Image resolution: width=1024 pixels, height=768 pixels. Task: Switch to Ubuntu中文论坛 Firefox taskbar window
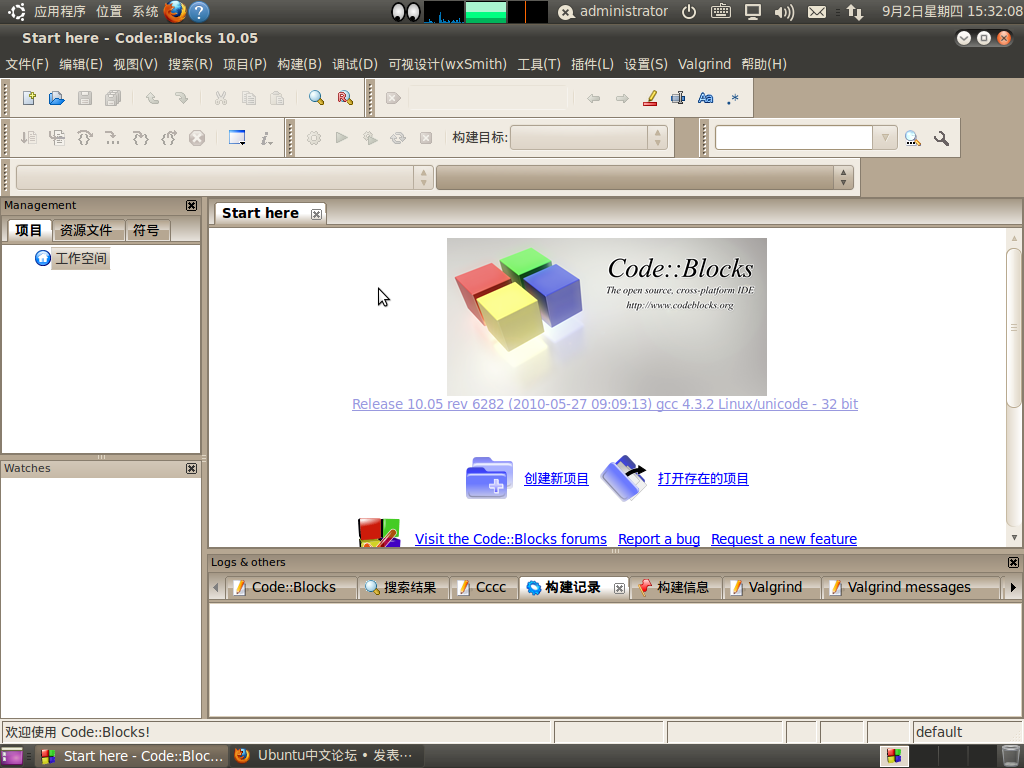pyautogui.click(x=325, y=756)
